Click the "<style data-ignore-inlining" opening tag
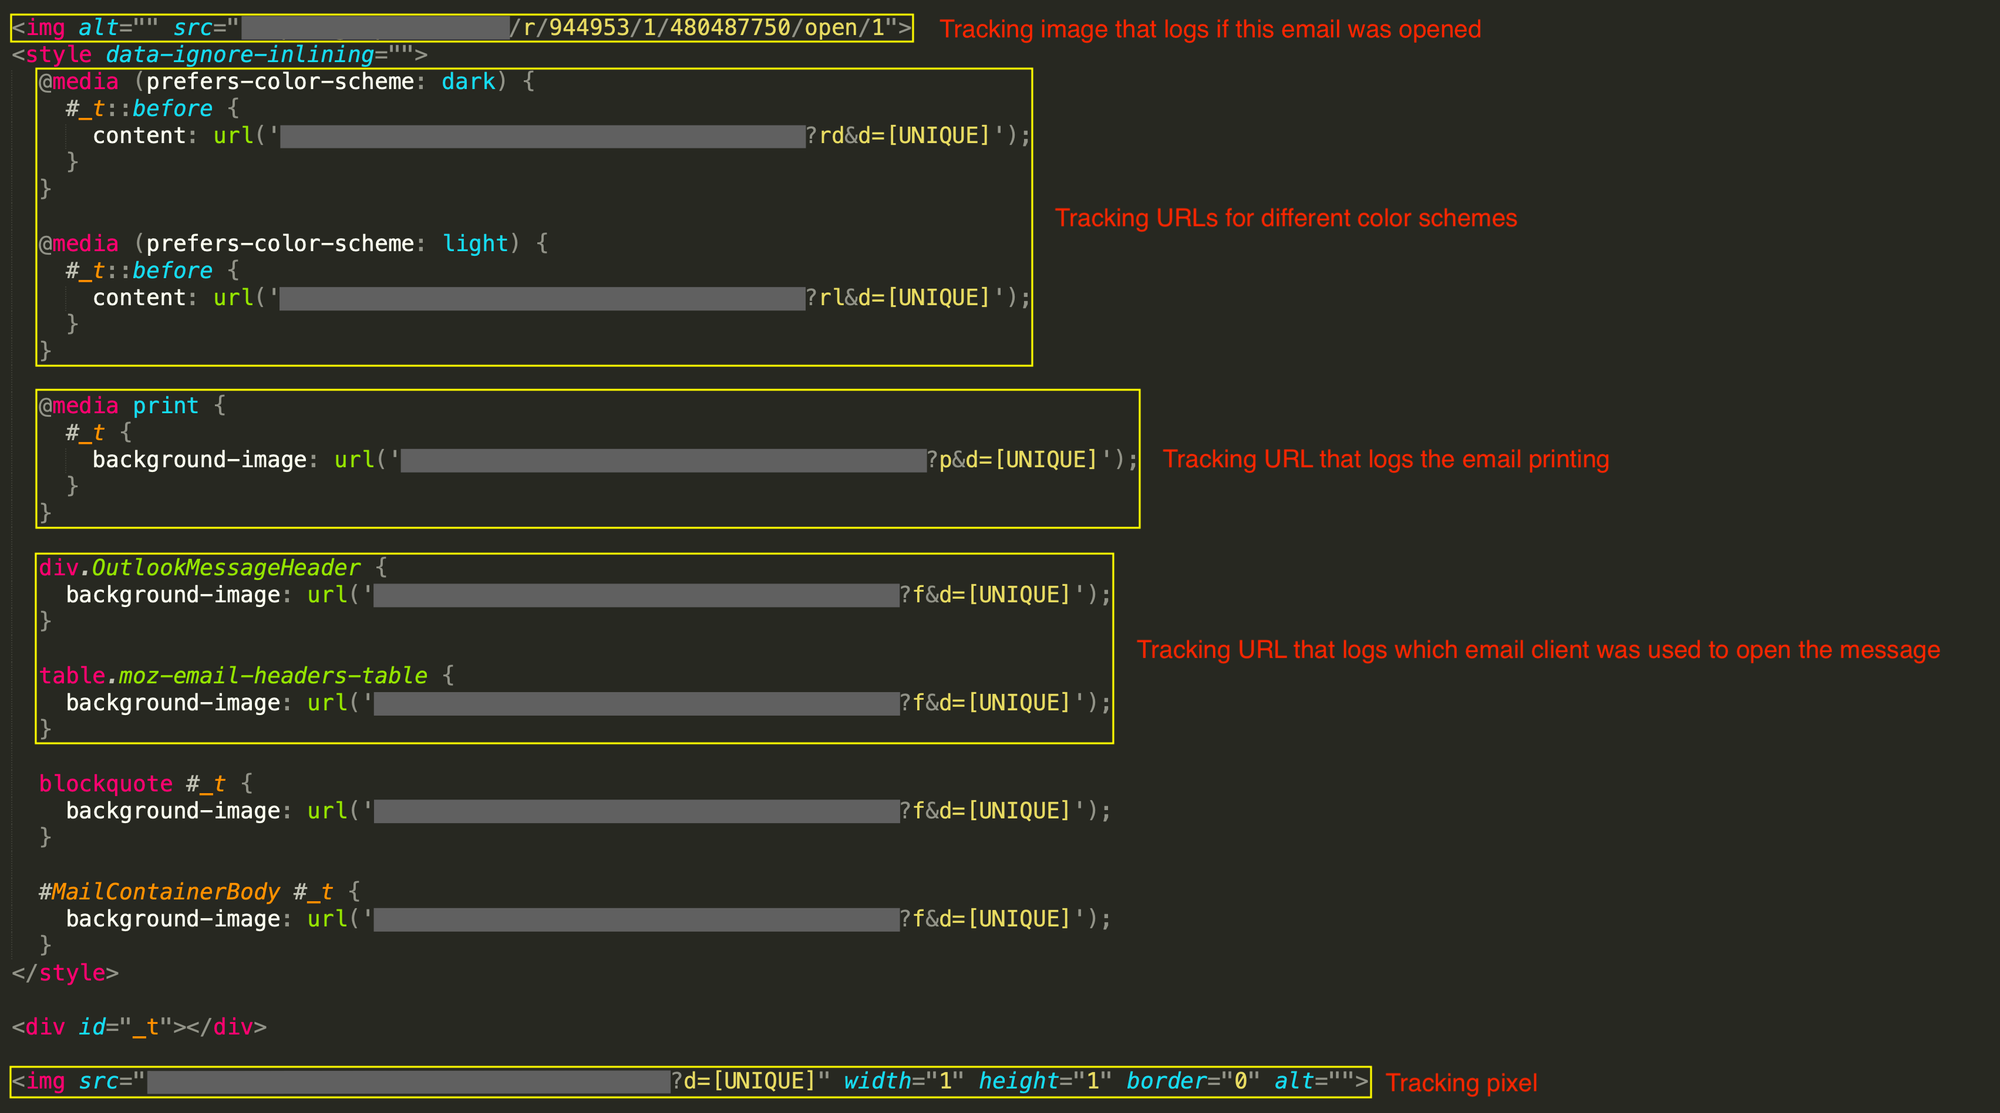 point(219,55)
